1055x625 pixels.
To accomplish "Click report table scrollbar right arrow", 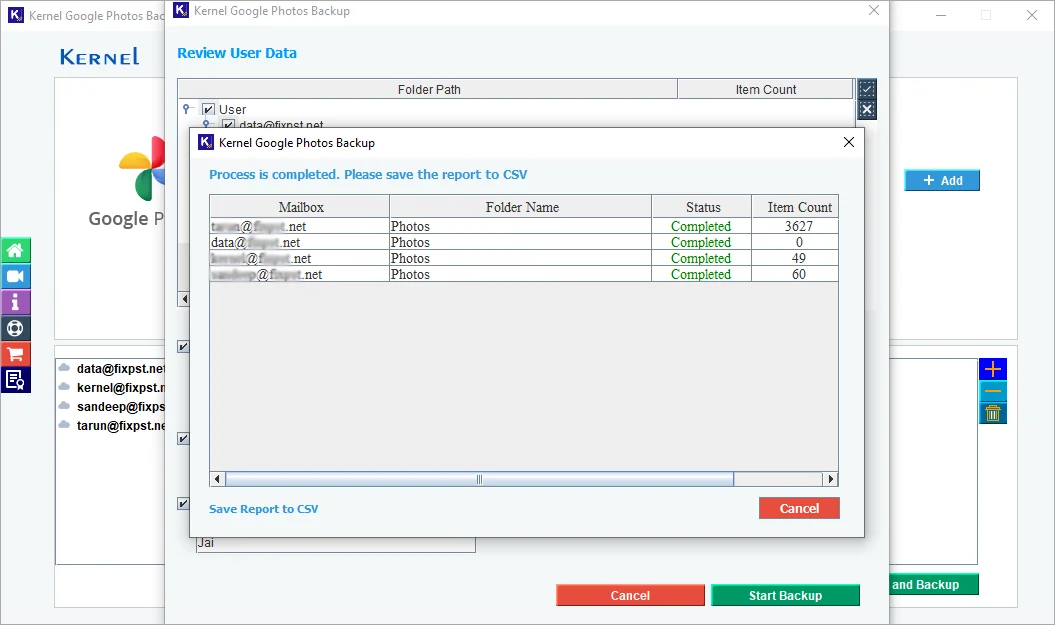I will click(831, 479).
